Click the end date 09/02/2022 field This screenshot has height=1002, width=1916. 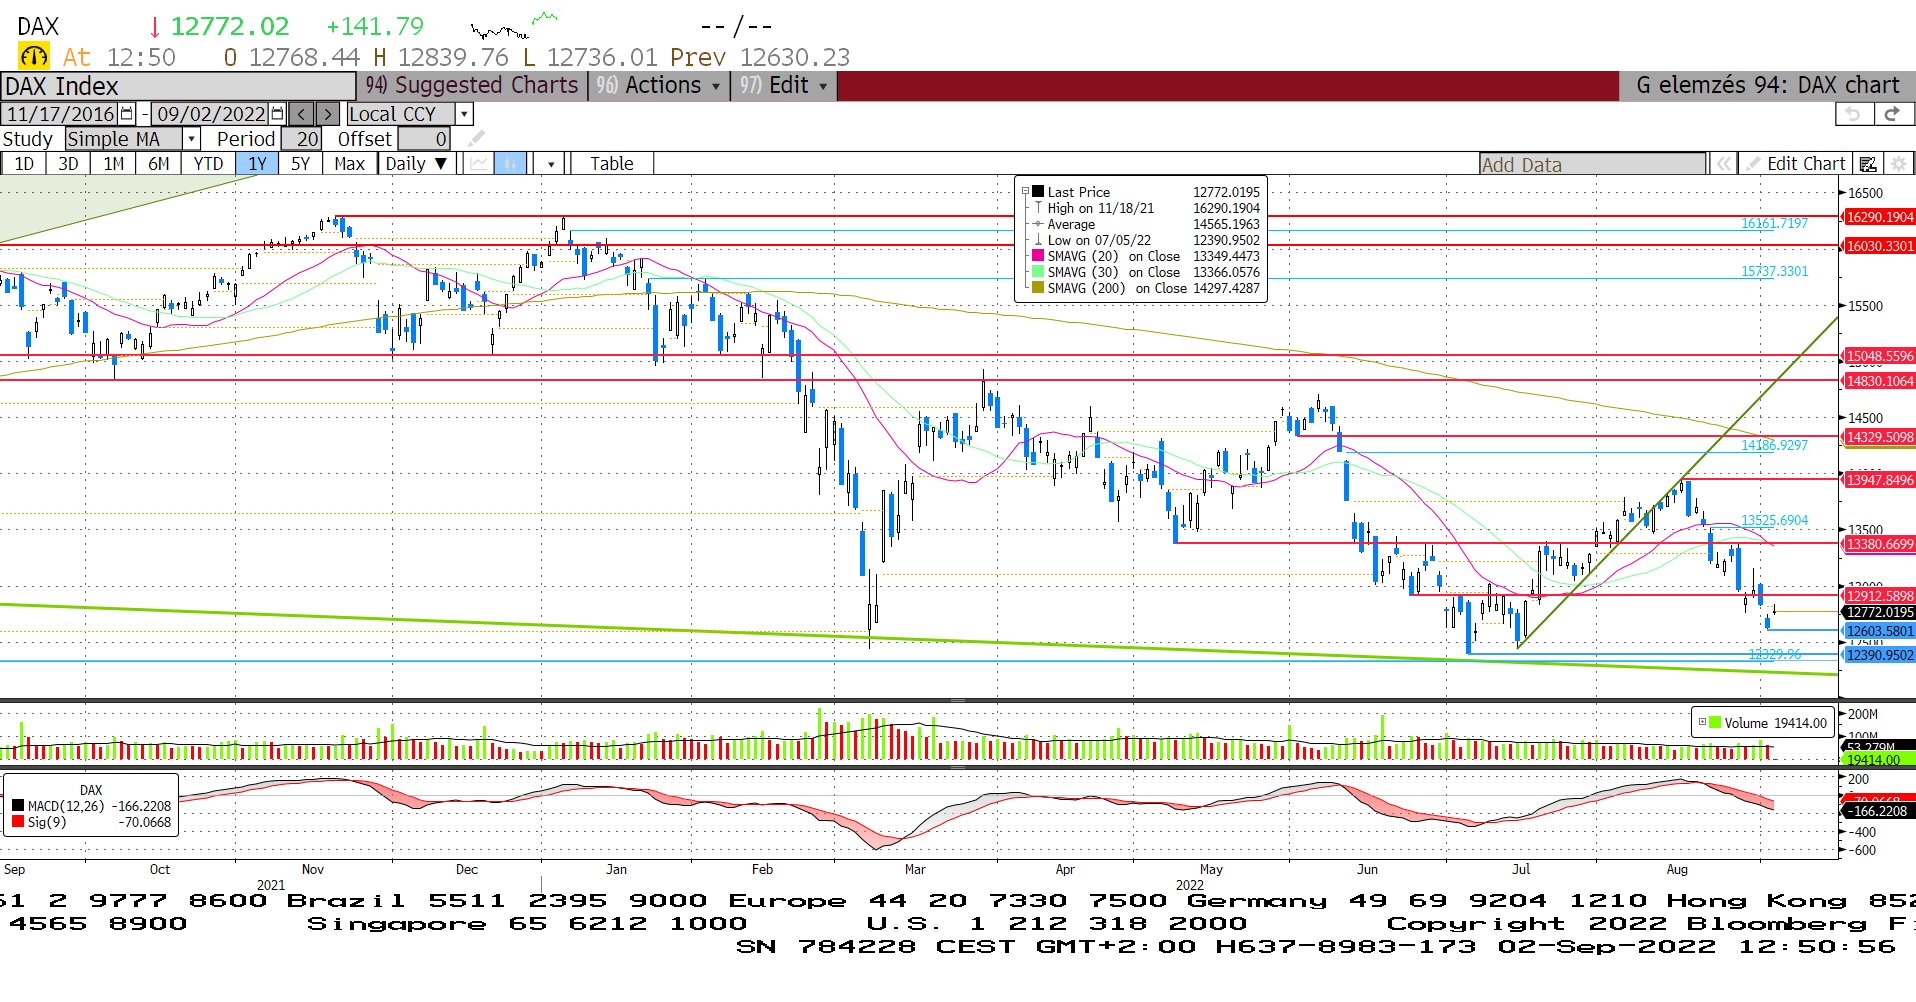211,114
